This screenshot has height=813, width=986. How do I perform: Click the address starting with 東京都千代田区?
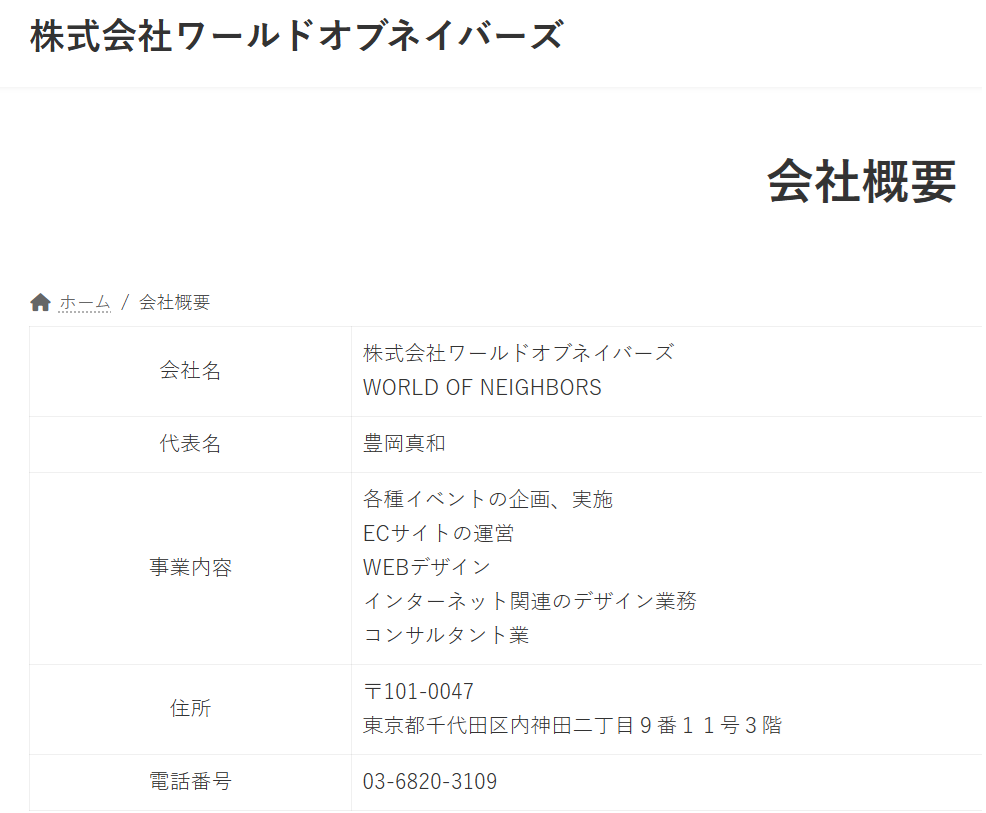[x=572, y=726]
